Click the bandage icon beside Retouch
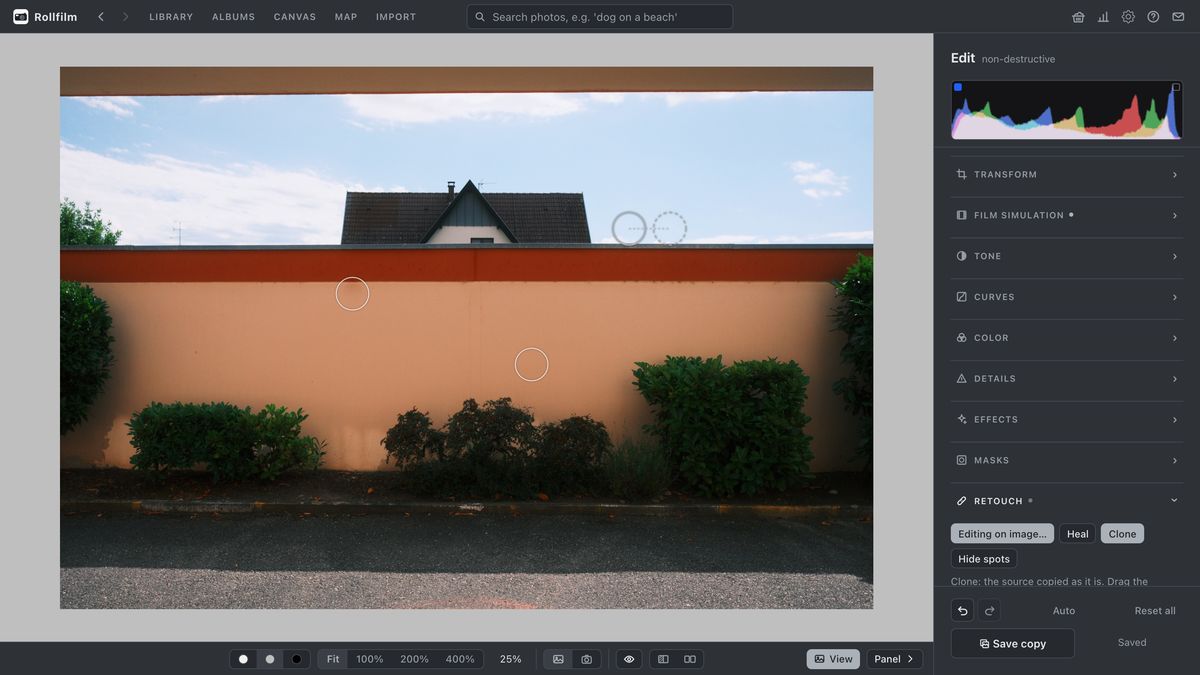The image size is (1200, 675). pos(961,501)
